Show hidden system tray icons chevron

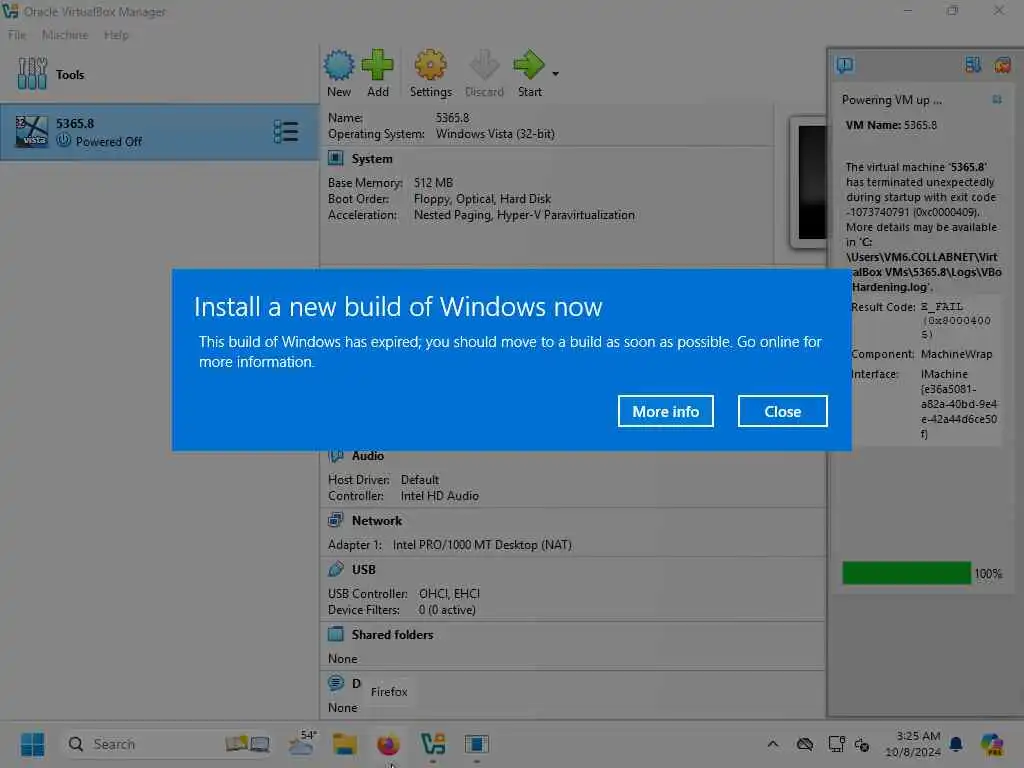[773, 744]
